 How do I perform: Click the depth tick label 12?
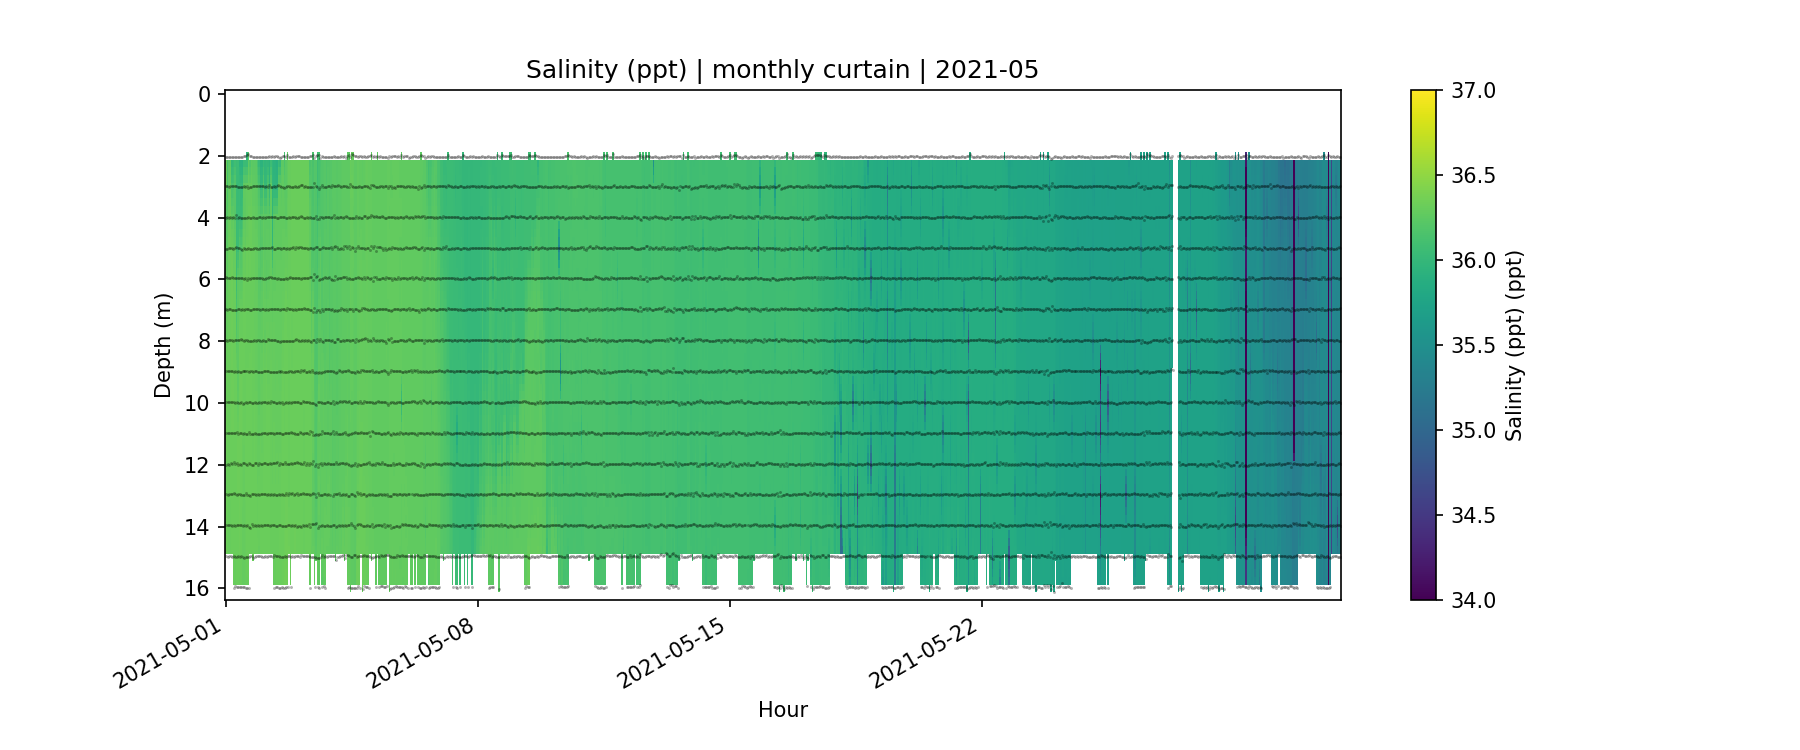(x=198, y=465)
